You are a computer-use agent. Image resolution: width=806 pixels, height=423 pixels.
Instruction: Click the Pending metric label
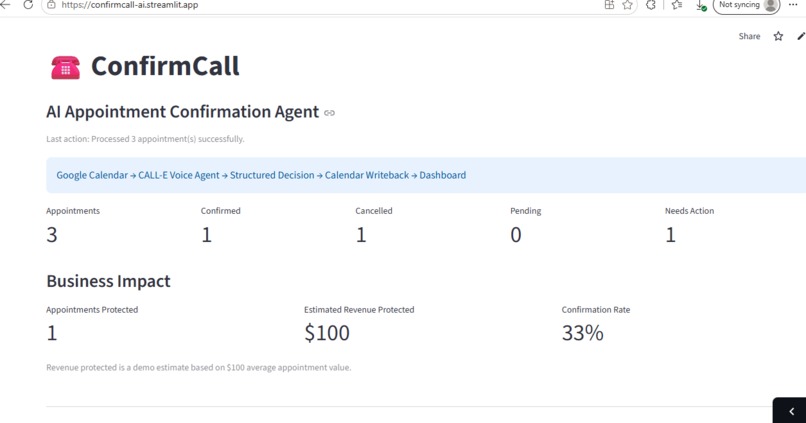pos(525,211)
